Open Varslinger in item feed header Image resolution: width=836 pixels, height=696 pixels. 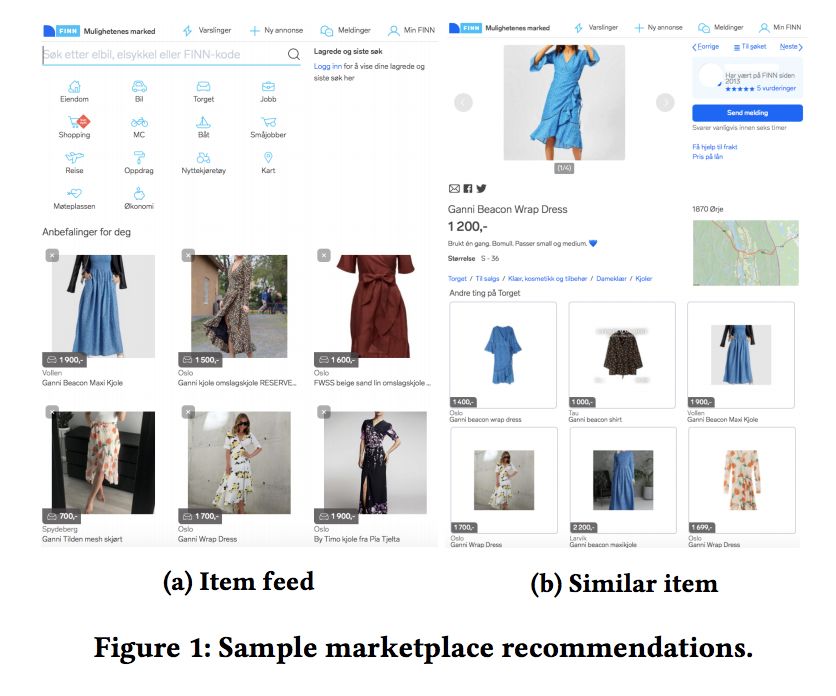point(207,30)
